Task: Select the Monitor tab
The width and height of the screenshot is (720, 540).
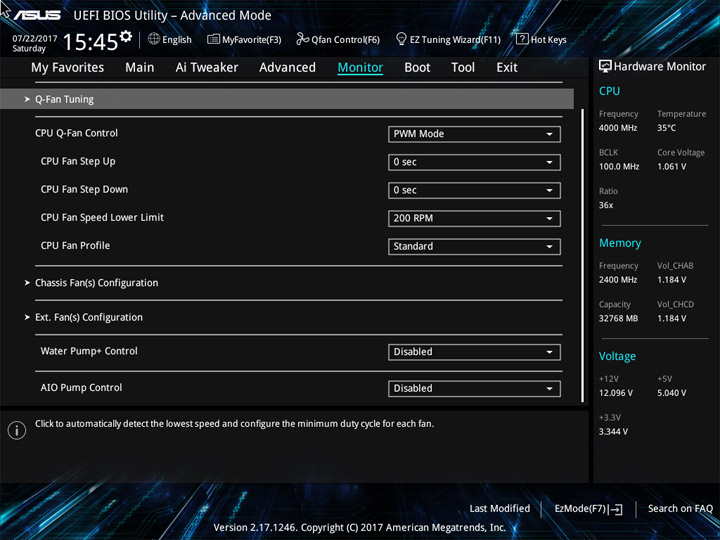Action: coord(360,68)
